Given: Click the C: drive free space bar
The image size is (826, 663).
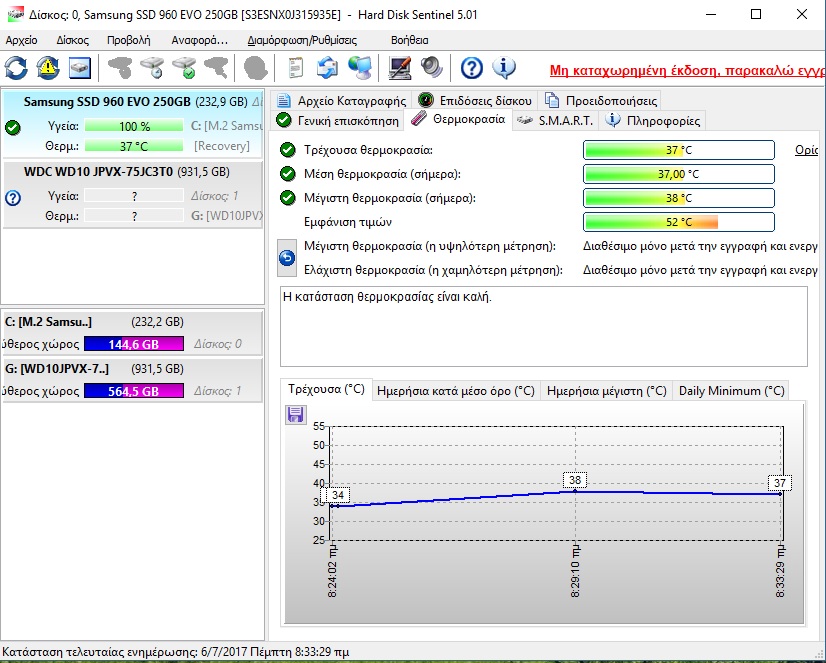Looking at the screenshot, I should click(x=134, y=344).
